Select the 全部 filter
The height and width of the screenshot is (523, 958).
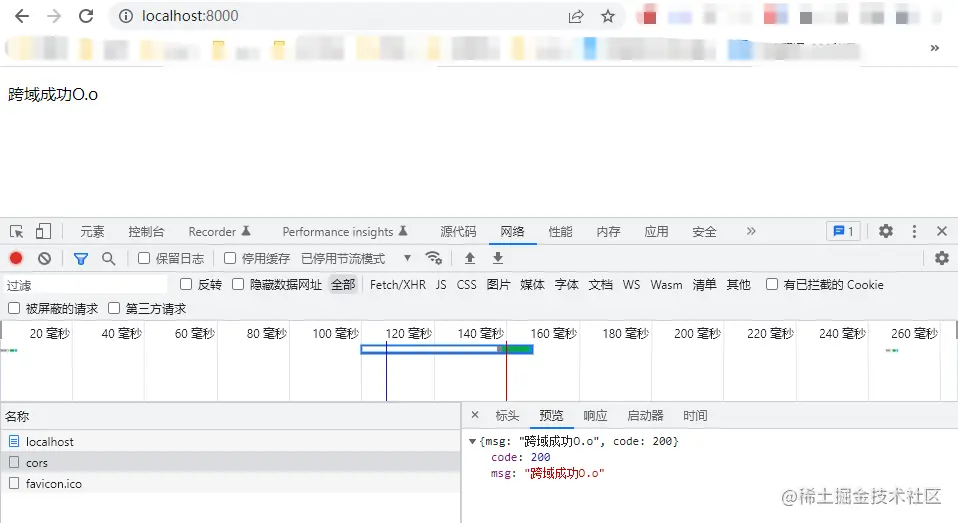(x=343, y=285)
